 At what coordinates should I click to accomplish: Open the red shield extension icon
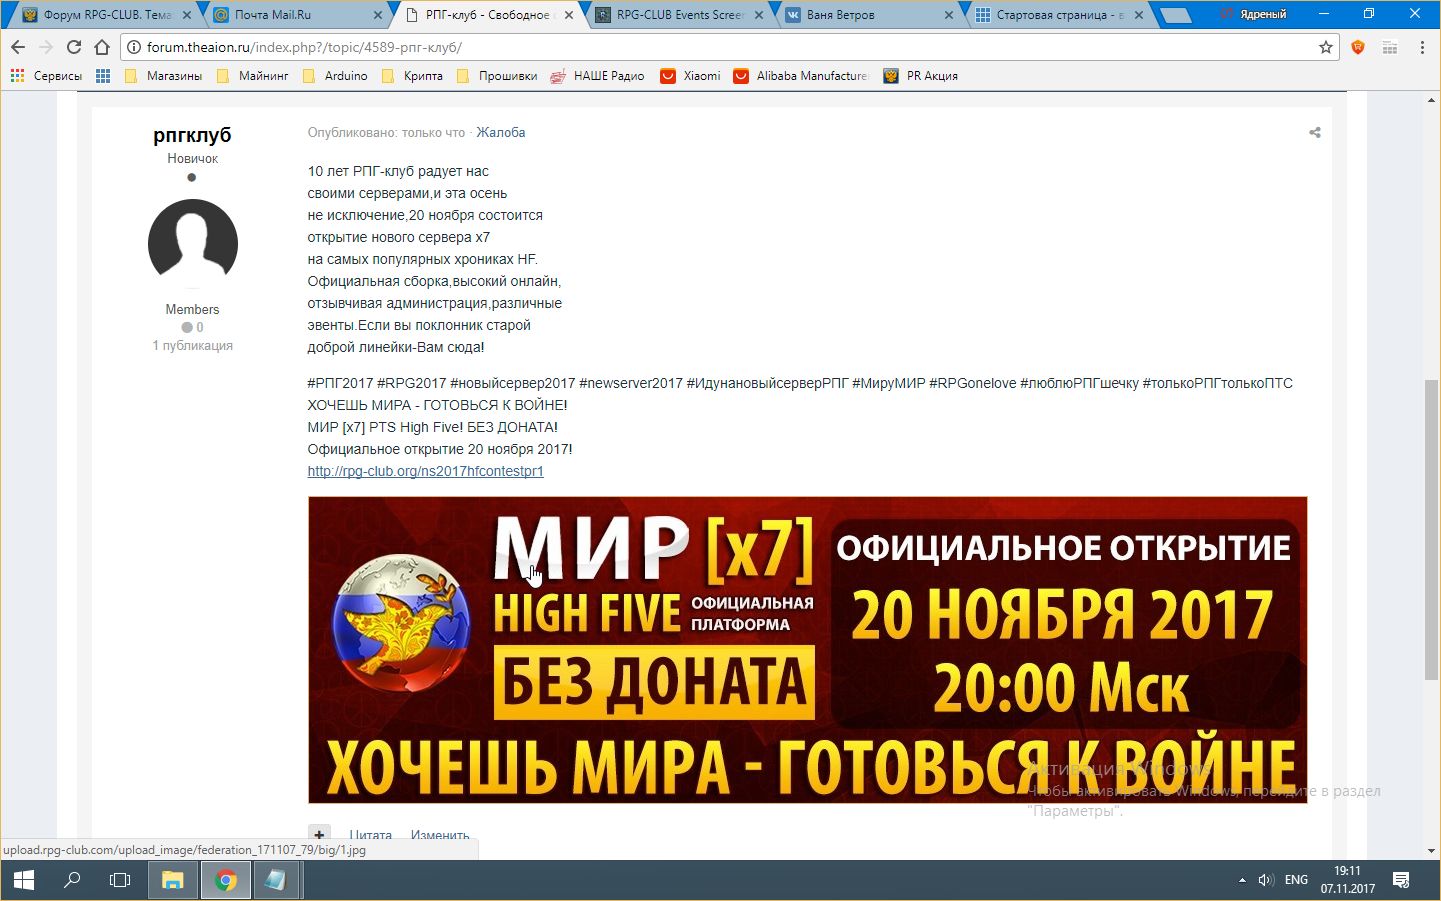click(1358, 47)
